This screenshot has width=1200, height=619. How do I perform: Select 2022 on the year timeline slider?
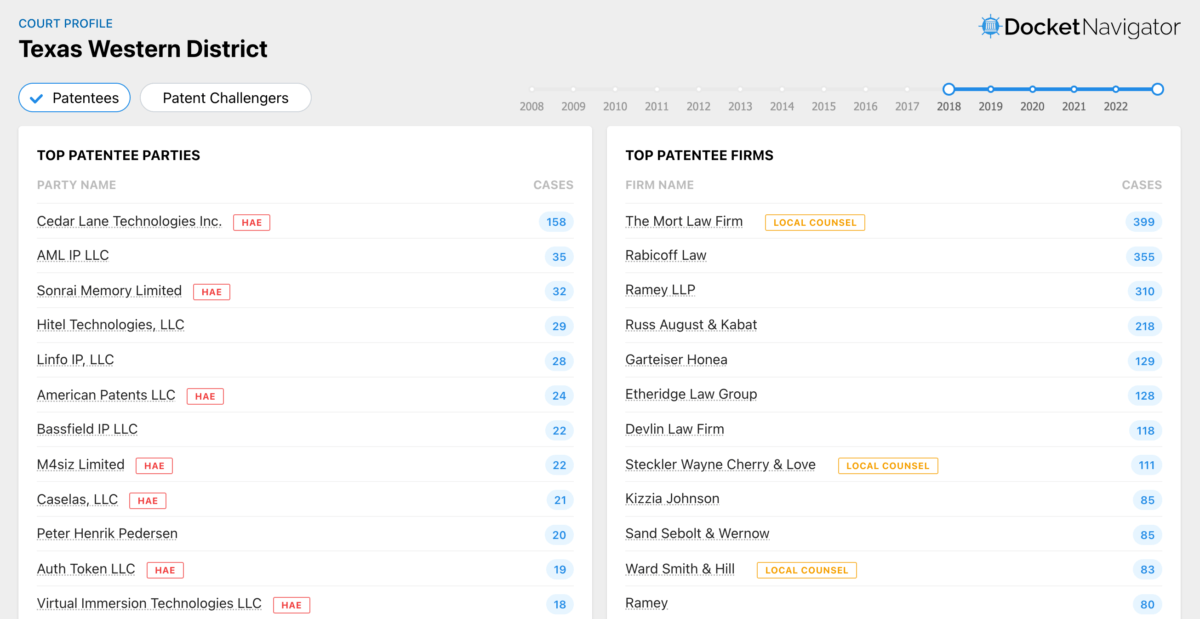tap(1115, 88)
